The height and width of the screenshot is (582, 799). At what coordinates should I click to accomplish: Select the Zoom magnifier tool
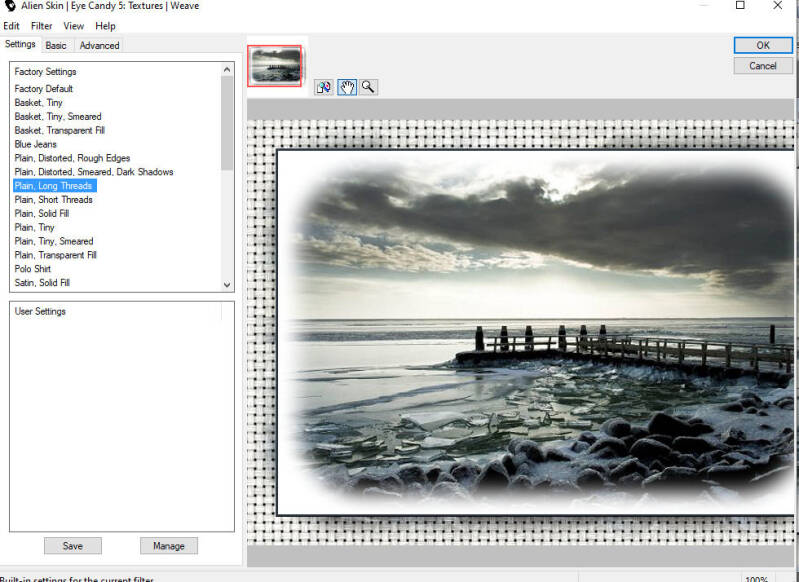click(369, 87)
